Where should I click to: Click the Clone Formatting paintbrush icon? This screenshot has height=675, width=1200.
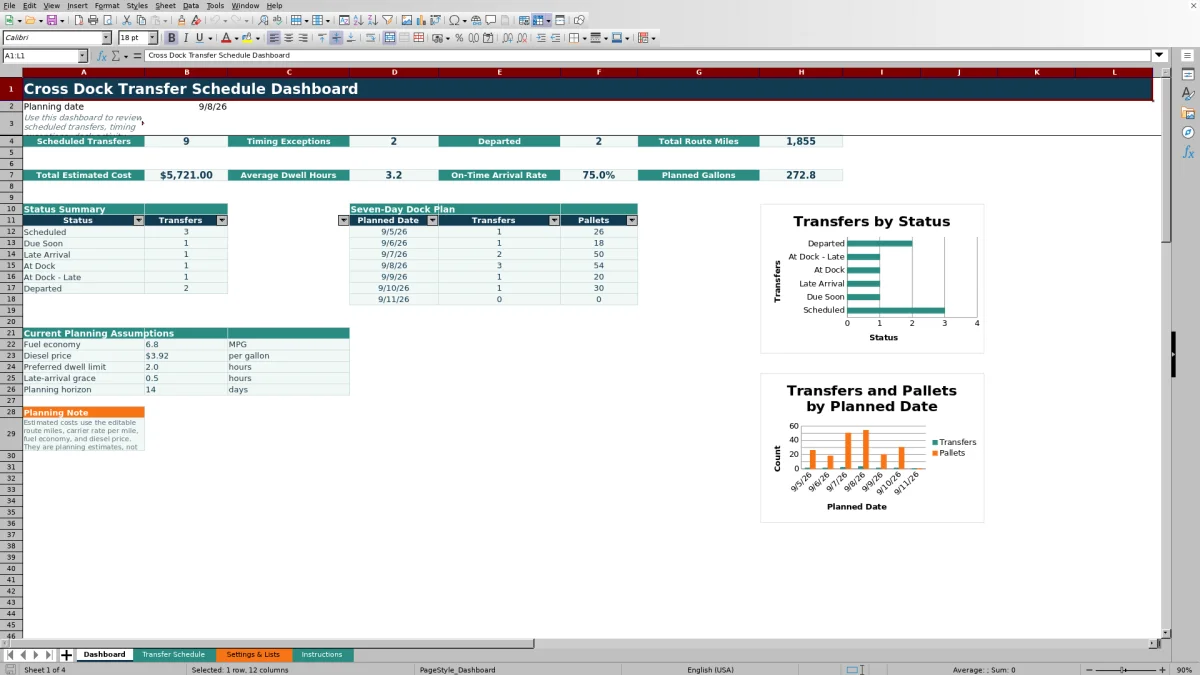[x=182, y=20]
